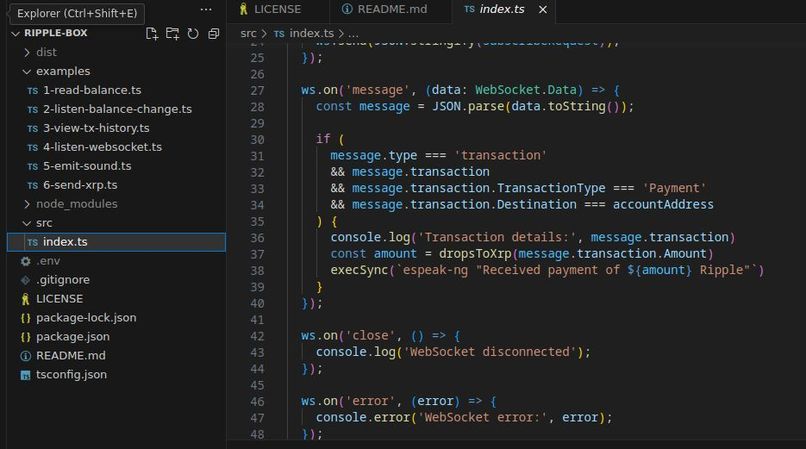Open the .env file

pyautogui.click(x=116, y=261)
